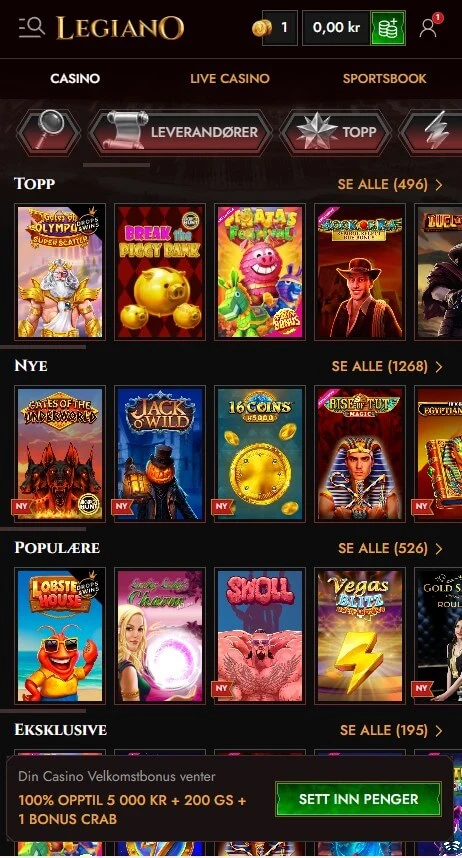Open the menu search icon

(x=31, y=27)
